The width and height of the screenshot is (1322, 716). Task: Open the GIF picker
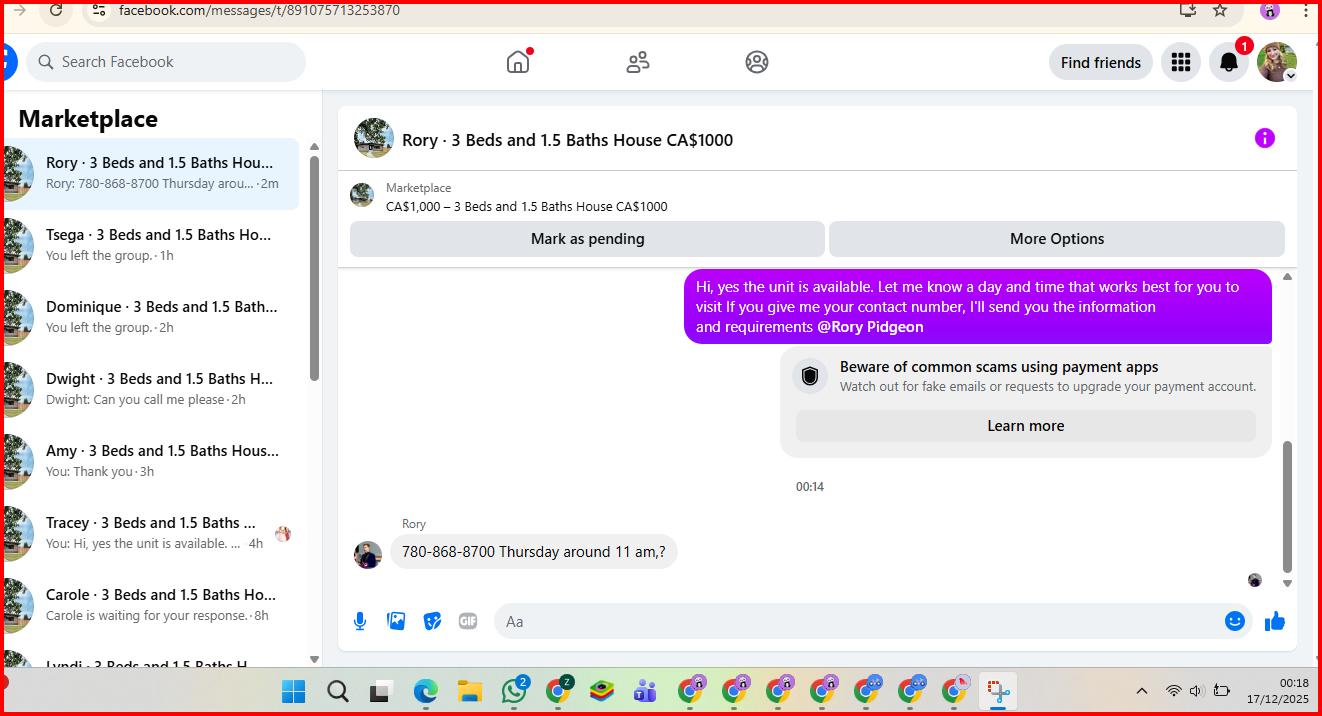[468, 621]
